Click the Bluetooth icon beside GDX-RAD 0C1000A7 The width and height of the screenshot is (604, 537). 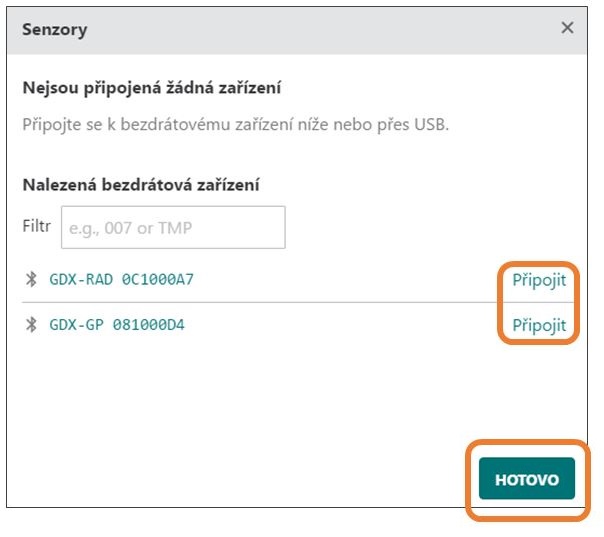click(x=31, y=279)
